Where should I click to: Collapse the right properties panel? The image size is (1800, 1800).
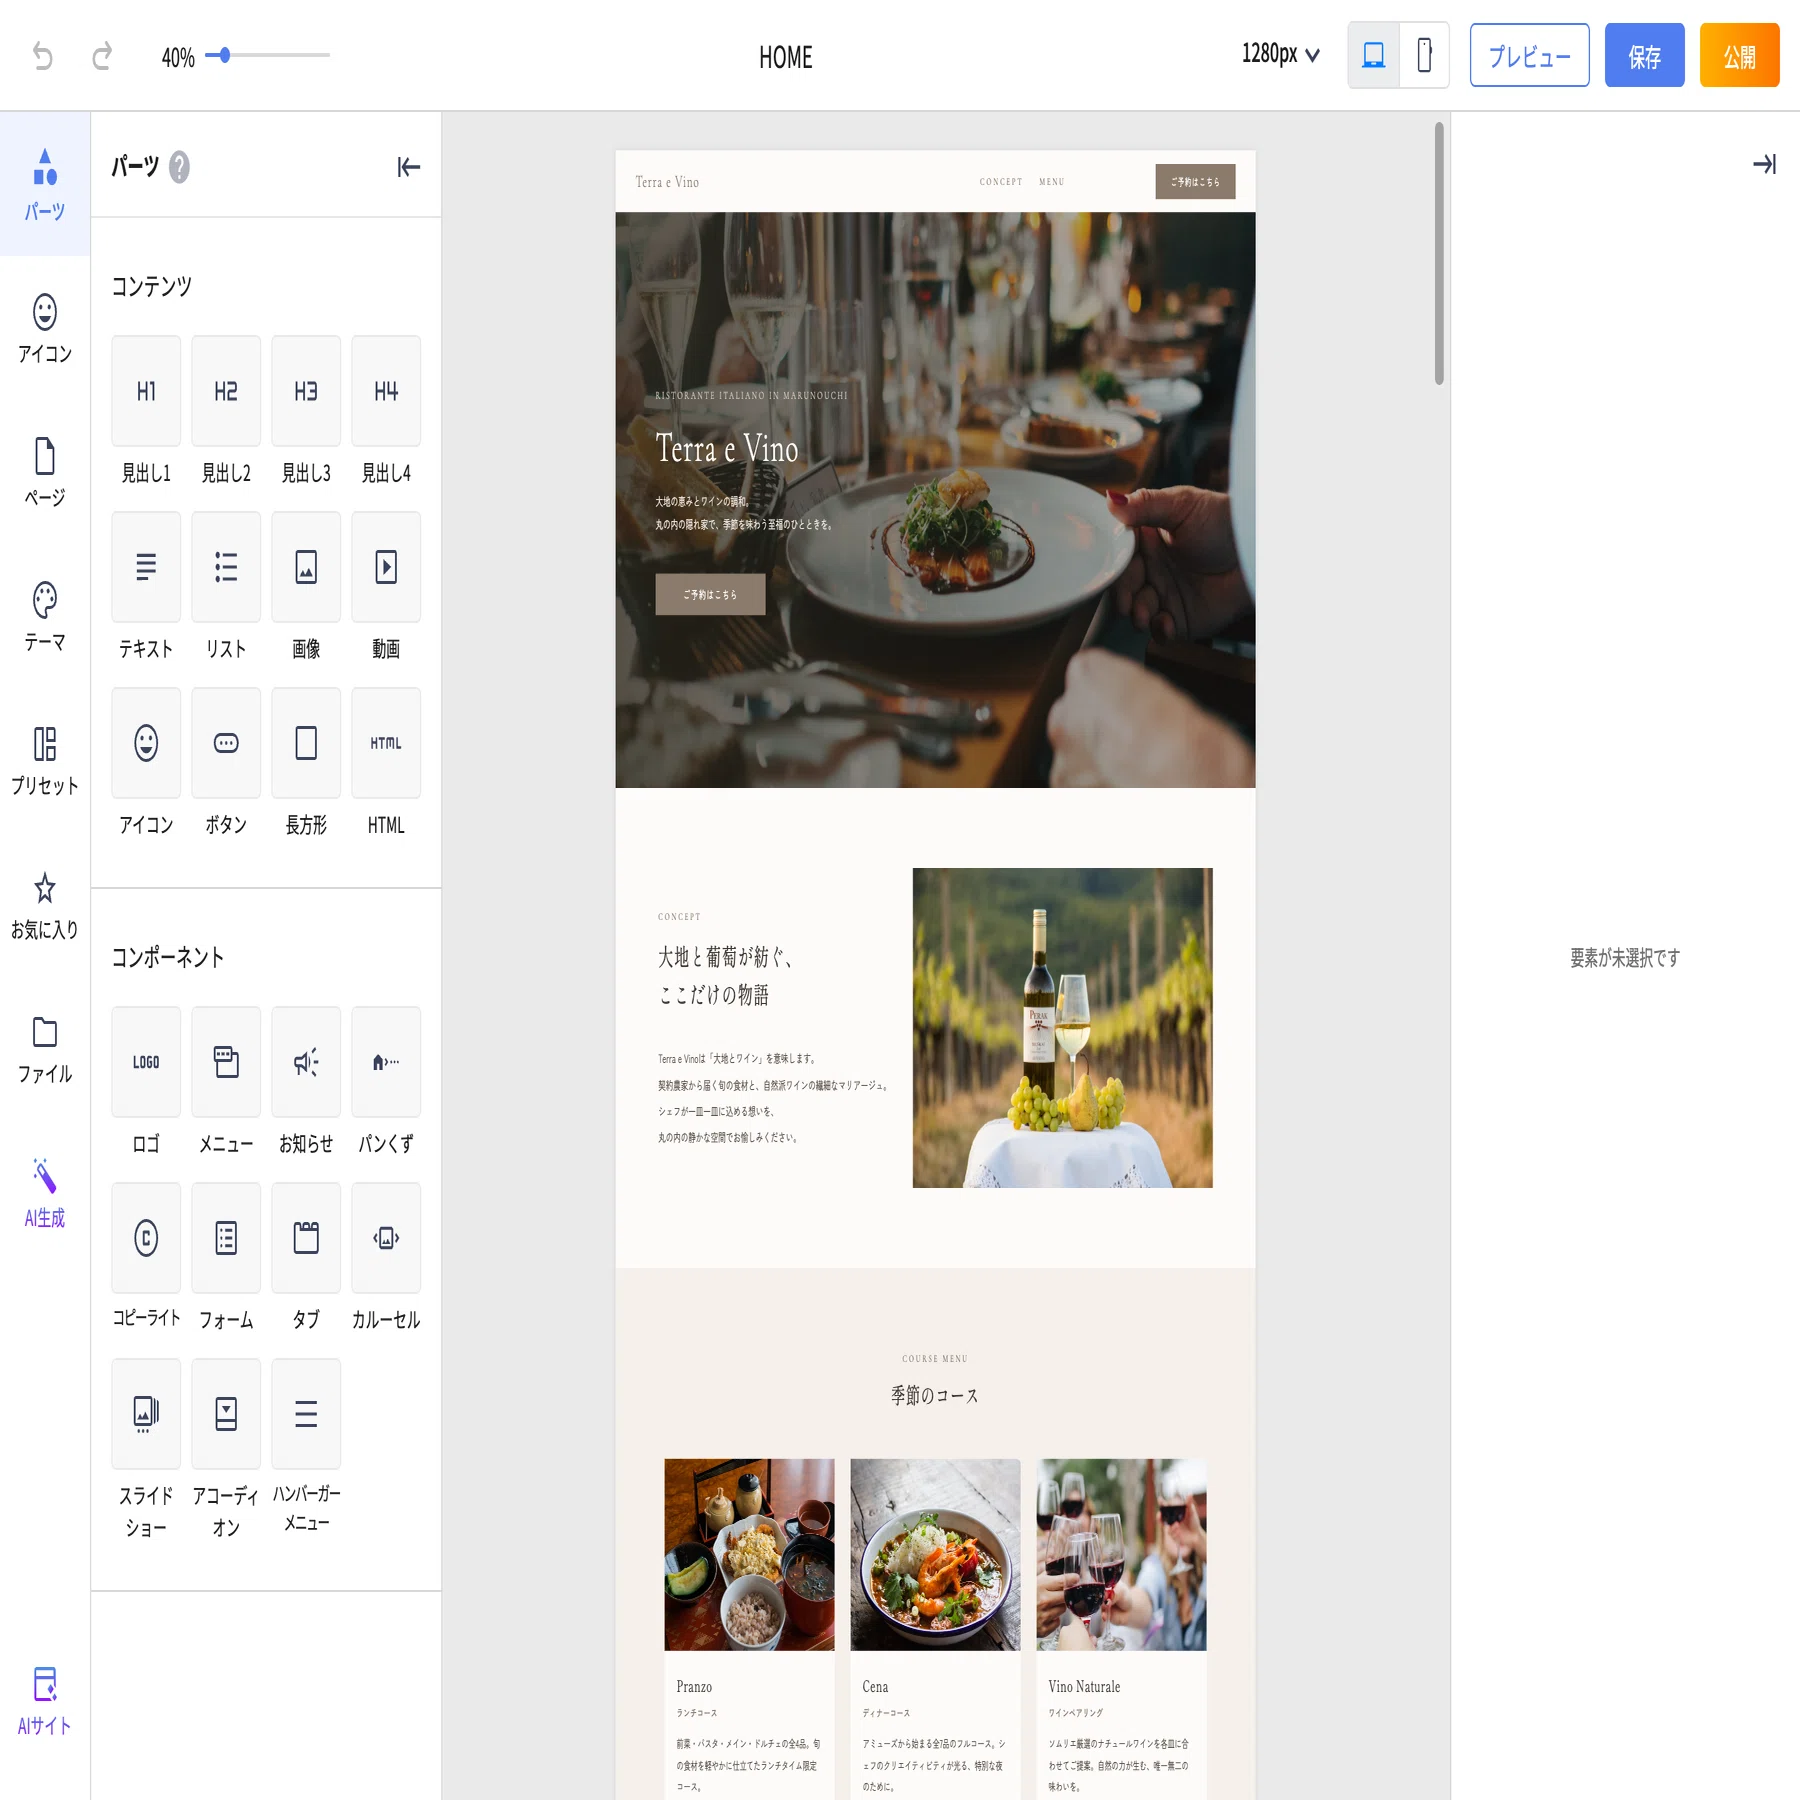pyautogui.click(x=1764, y=164)
